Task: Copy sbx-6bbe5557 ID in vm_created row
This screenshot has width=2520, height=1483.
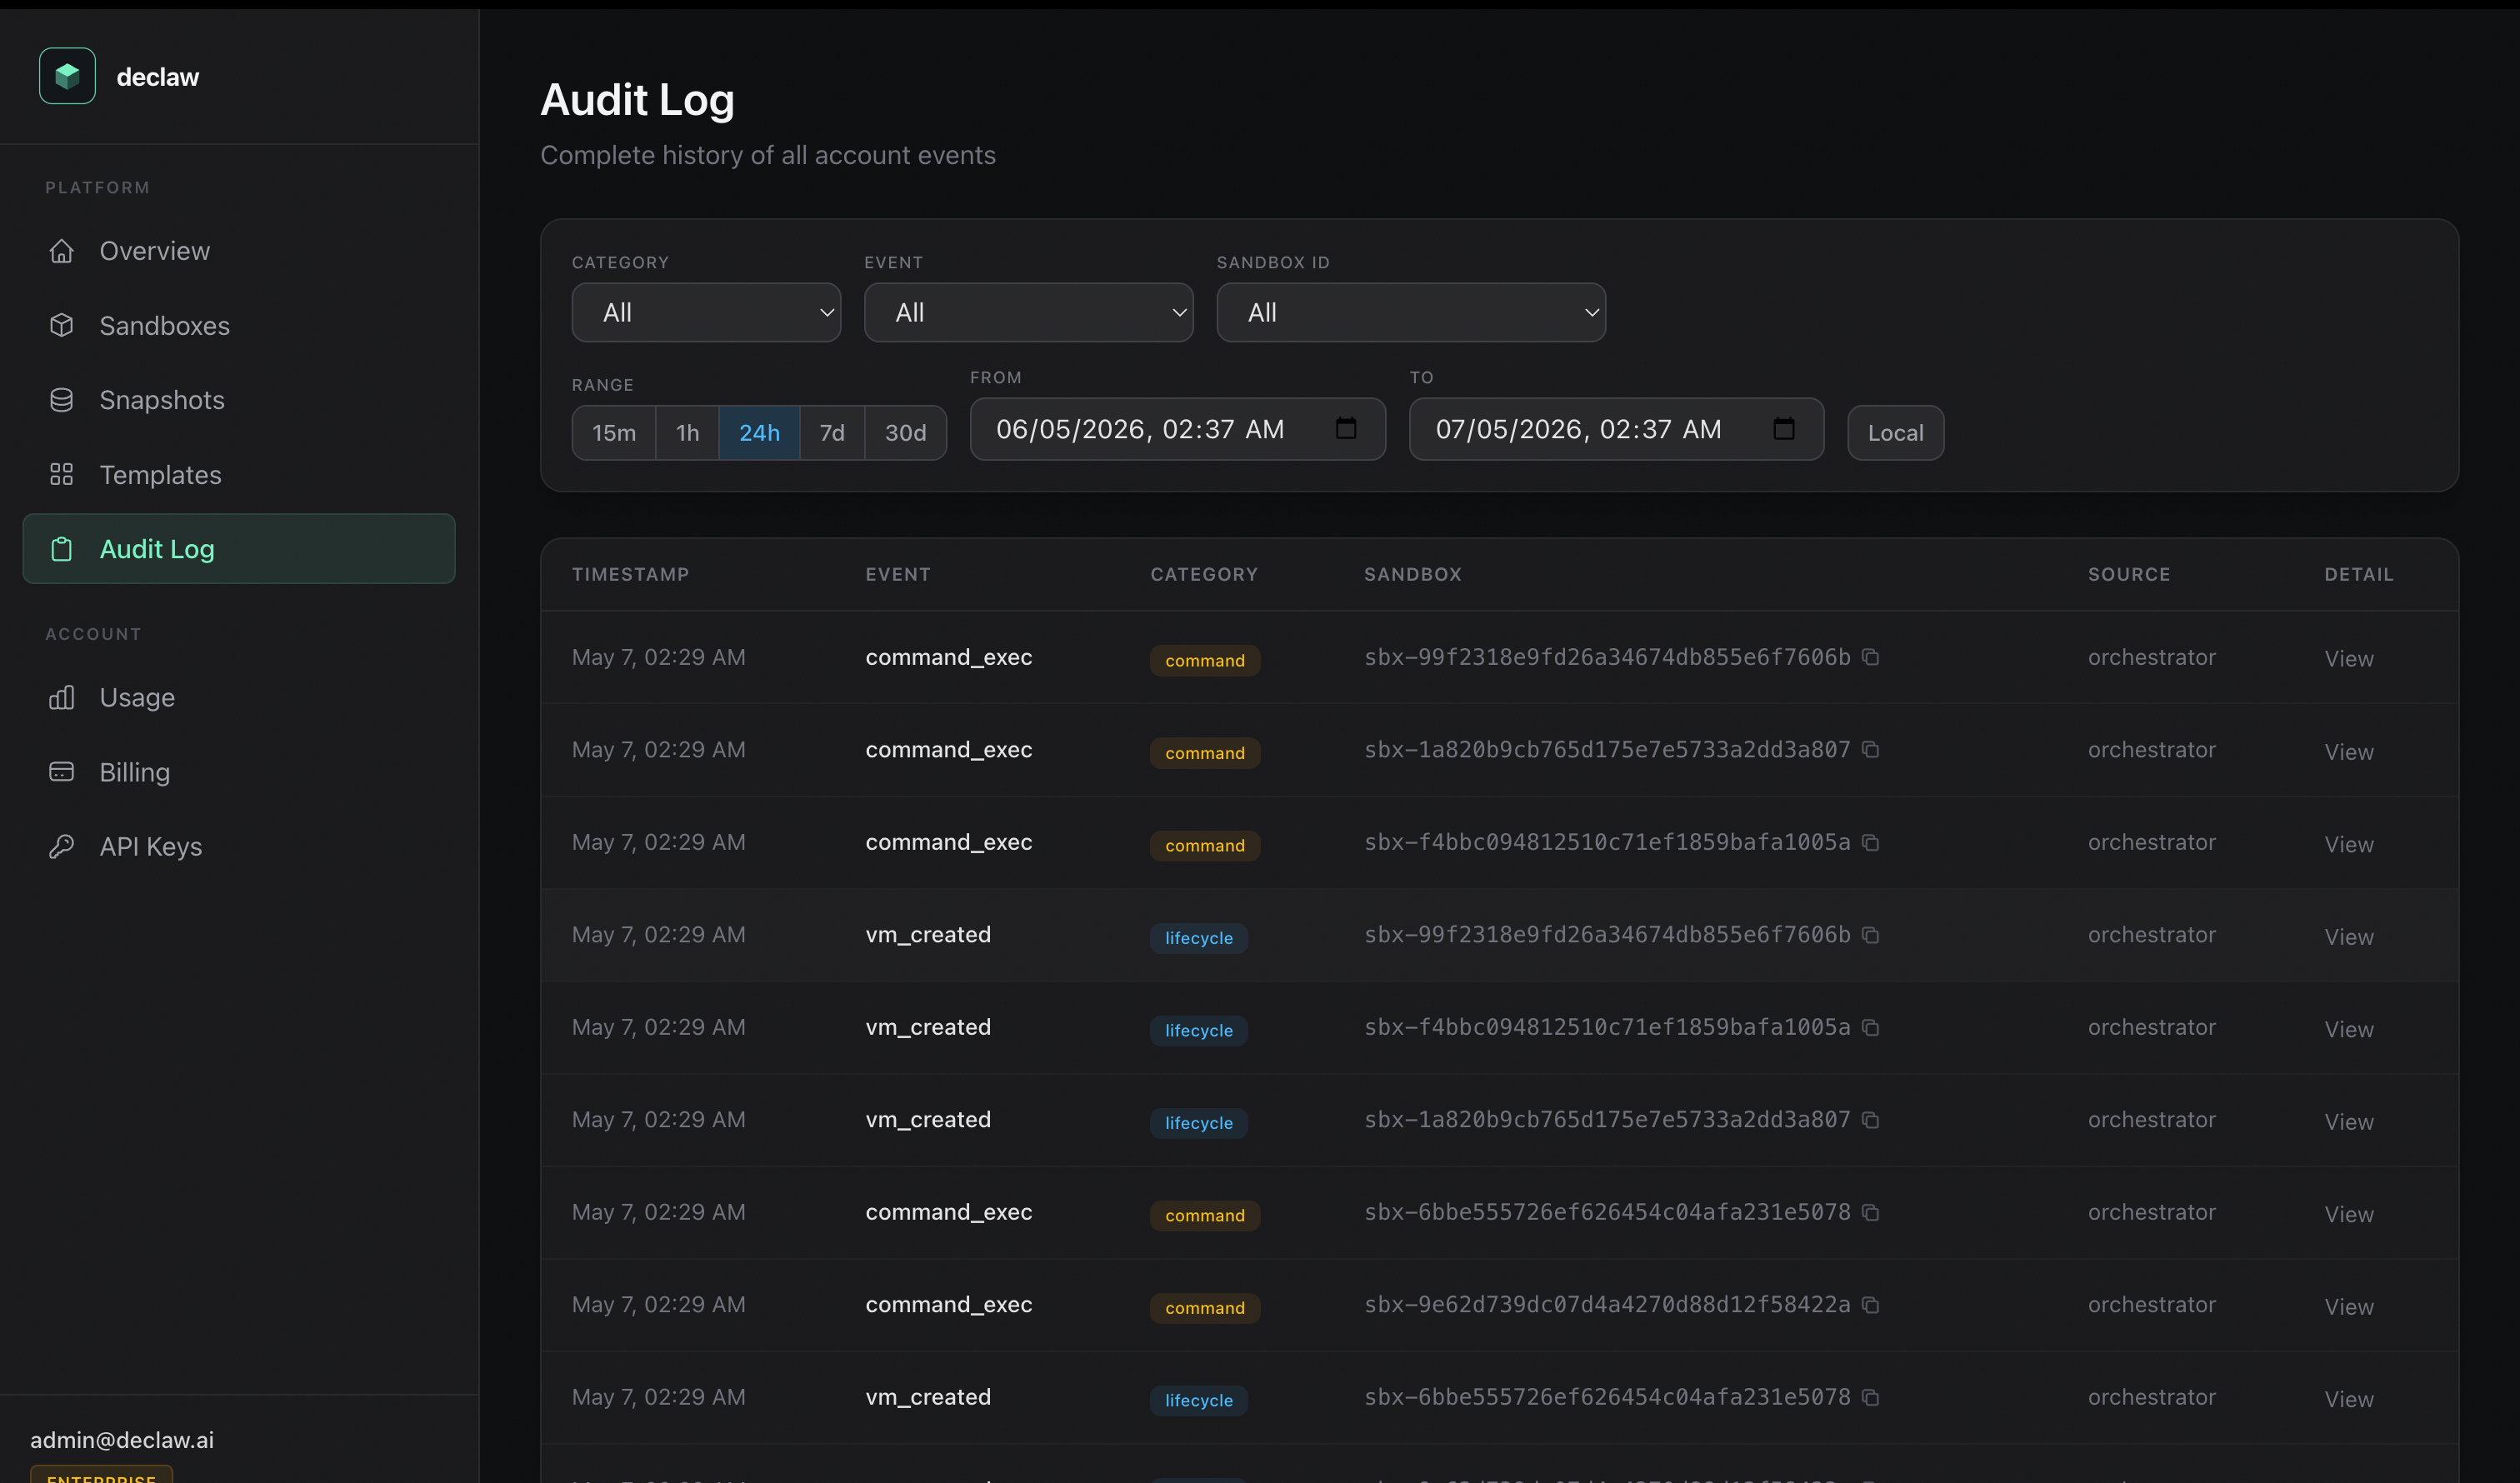Action: 1871,1398
